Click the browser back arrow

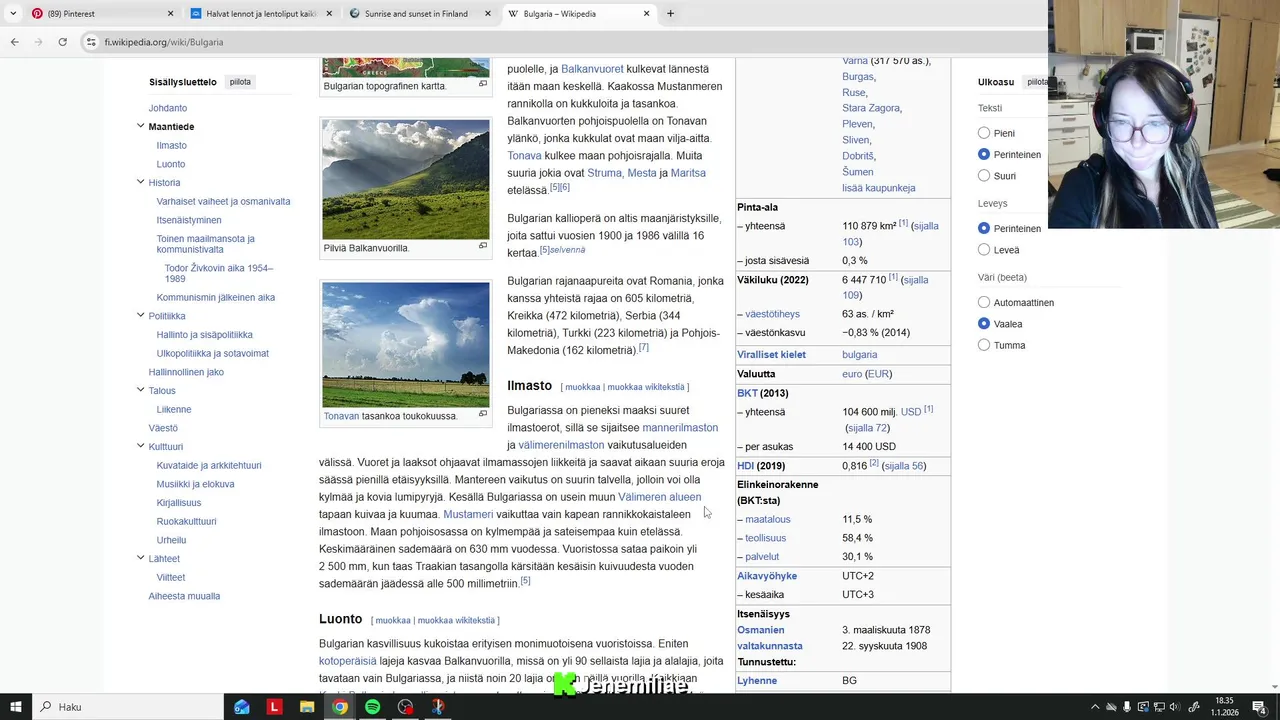pos(14,42)
